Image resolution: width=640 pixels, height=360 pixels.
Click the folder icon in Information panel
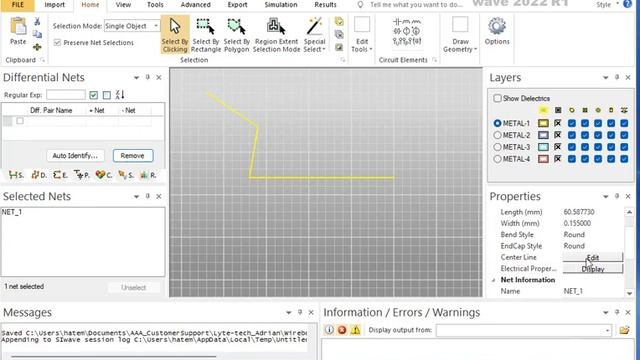(x=624, y=330)
